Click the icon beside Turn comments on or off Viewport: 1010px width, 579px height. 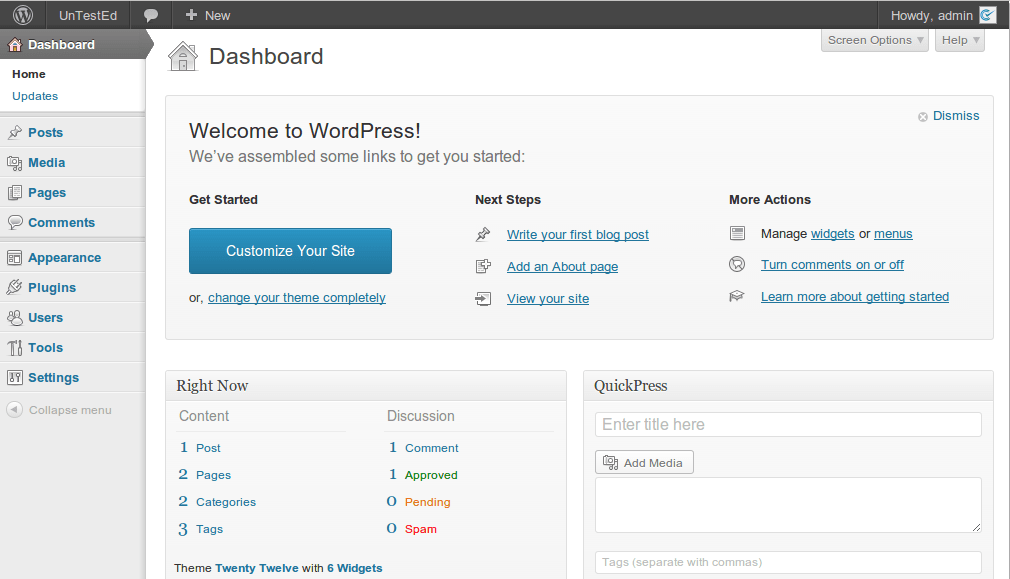point(737,264)
